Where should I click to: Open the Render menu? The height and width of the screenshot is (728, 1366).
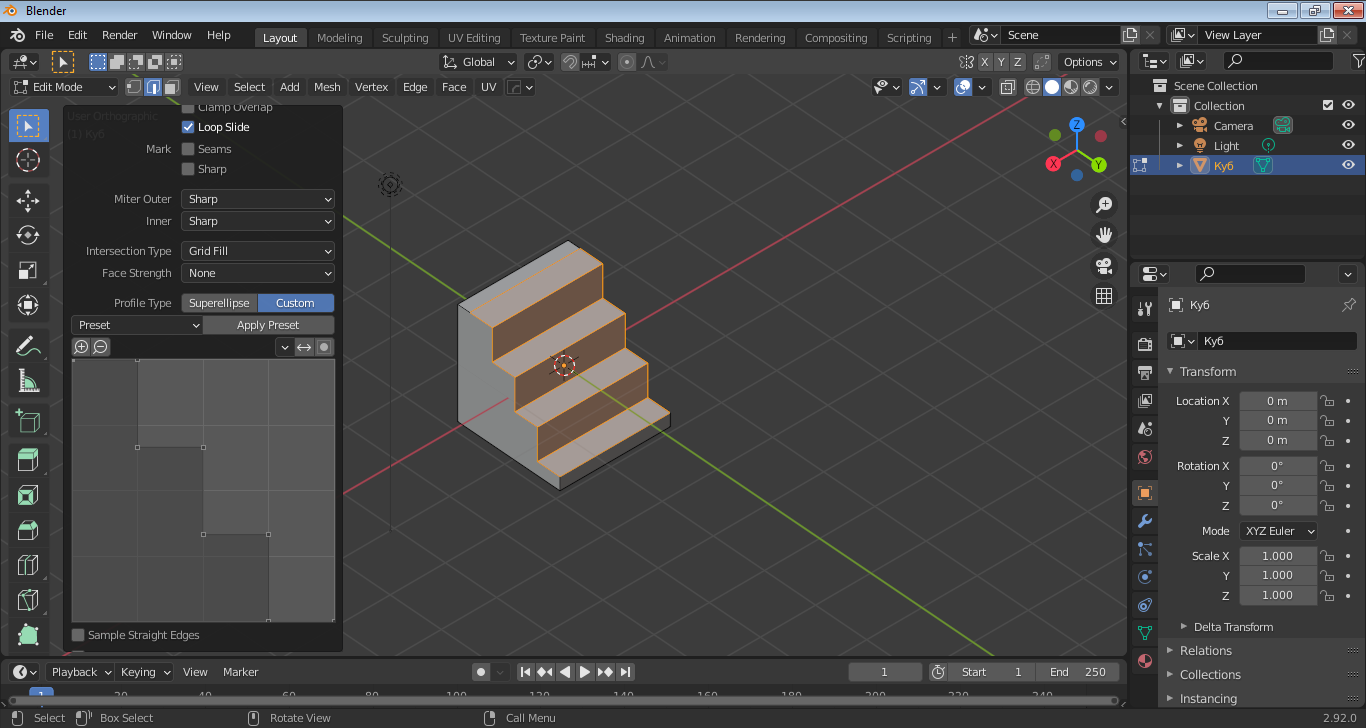click(119, 35)
